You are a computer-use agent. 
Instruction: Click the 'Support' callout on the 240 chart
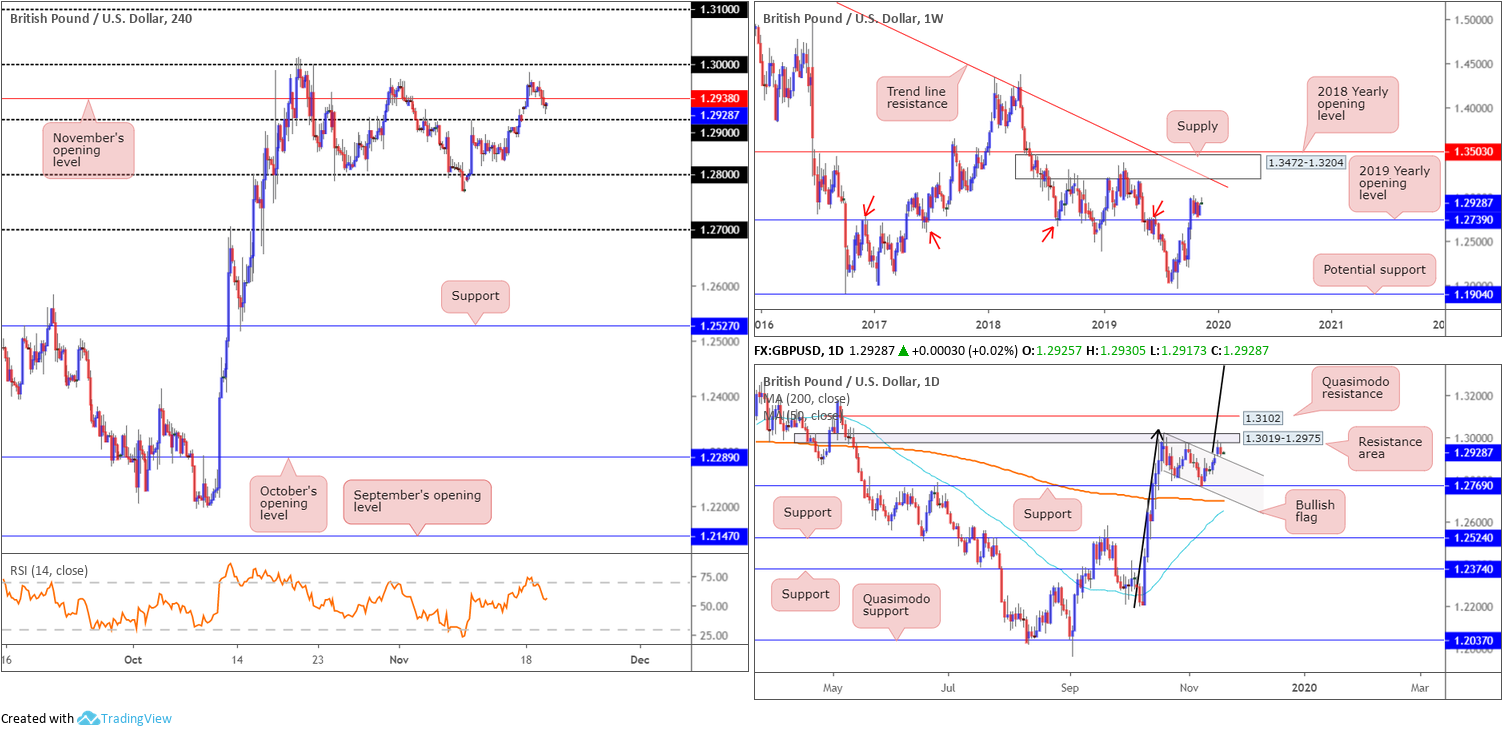475,296
